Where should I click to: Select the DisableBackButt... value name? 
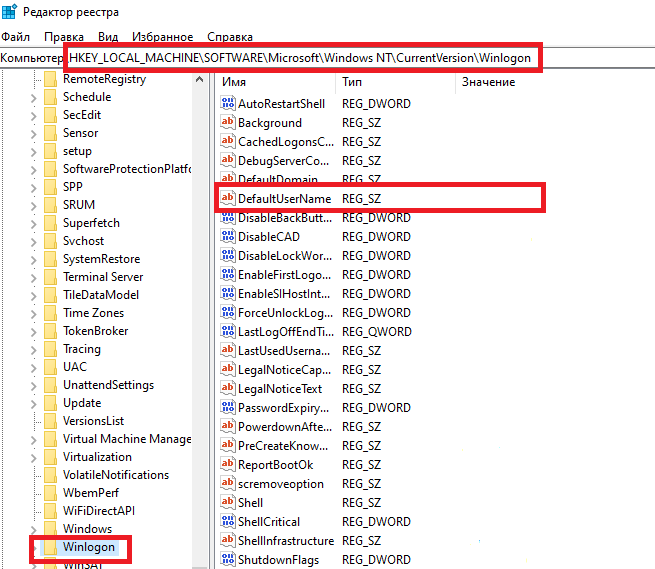pyautogui.click(x=285, y=218)
